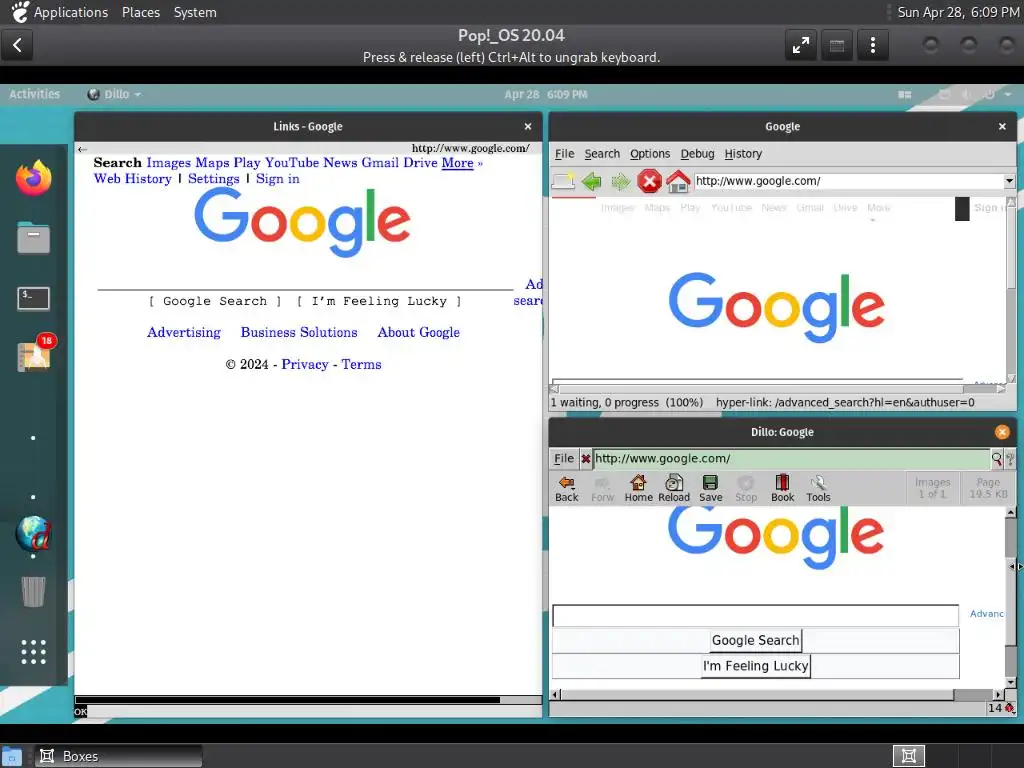Click About Google link
The image size is (1024, 768).
tap(419, 332)
